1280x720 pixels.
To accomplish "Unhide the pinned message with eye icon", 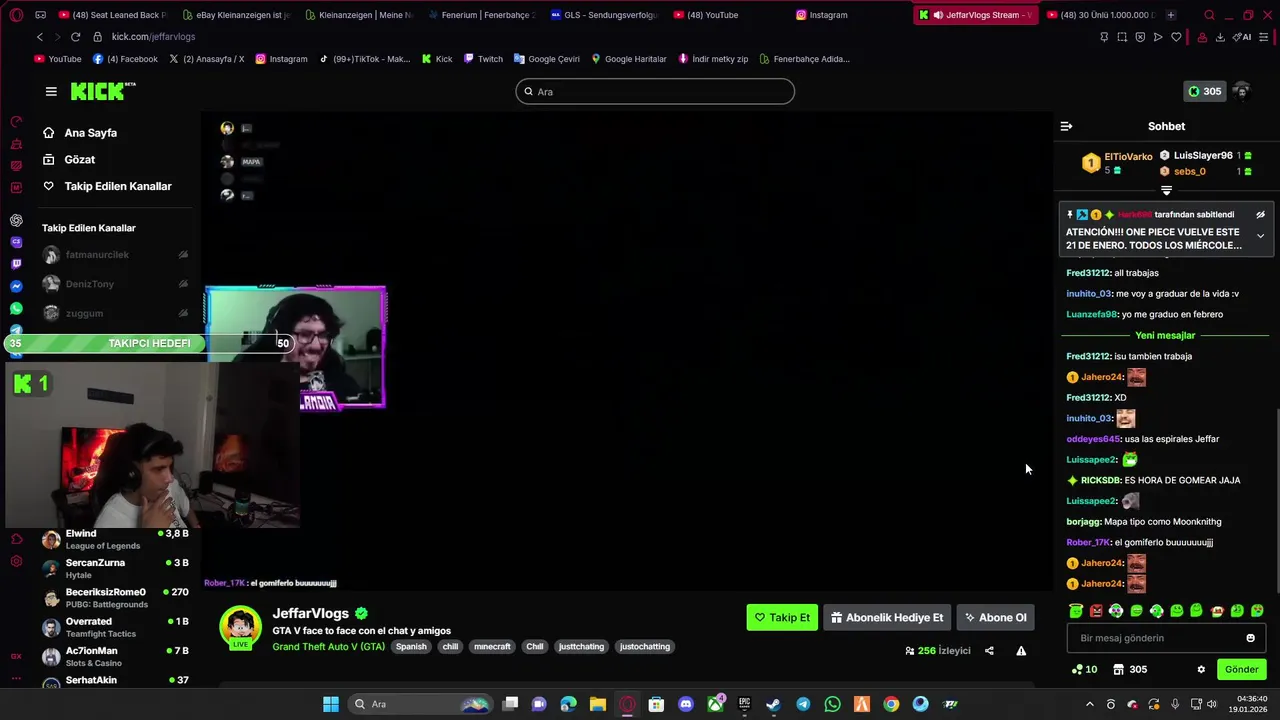I will click(1260, 214).
